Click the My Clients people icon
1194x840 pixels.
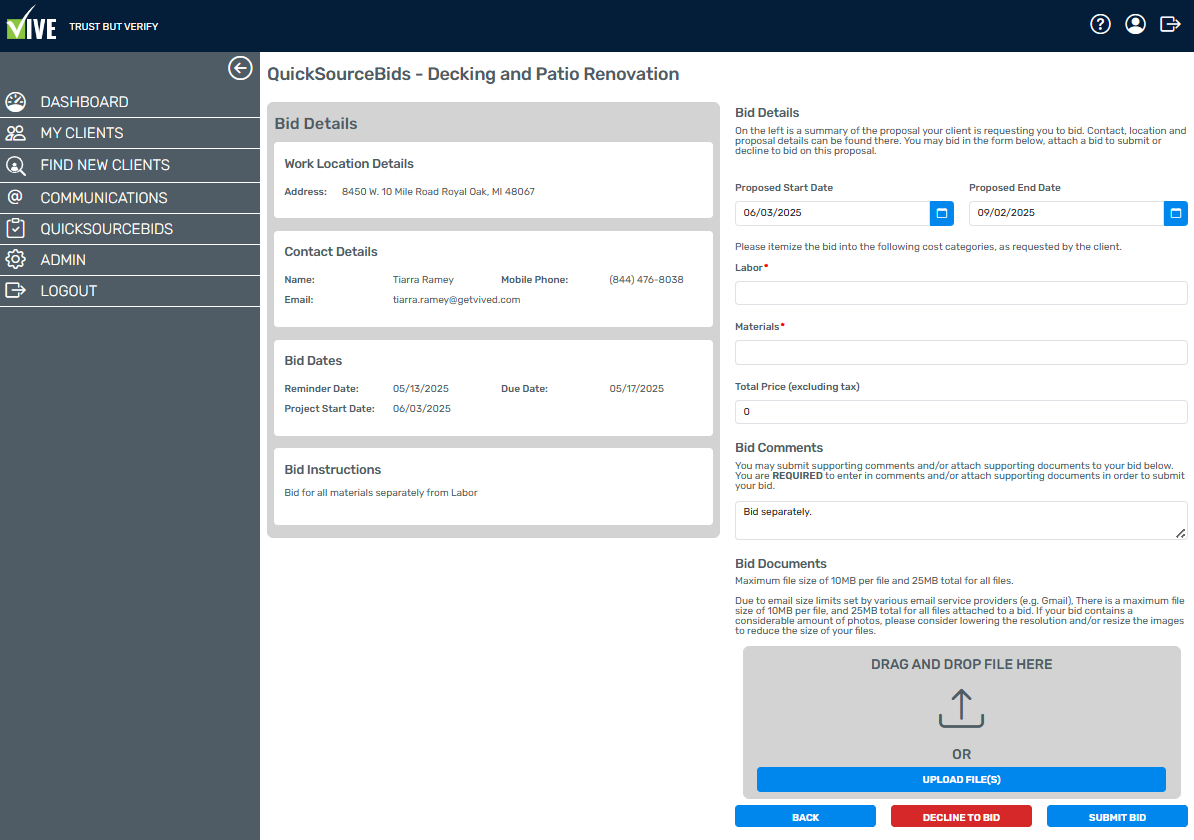16,133
